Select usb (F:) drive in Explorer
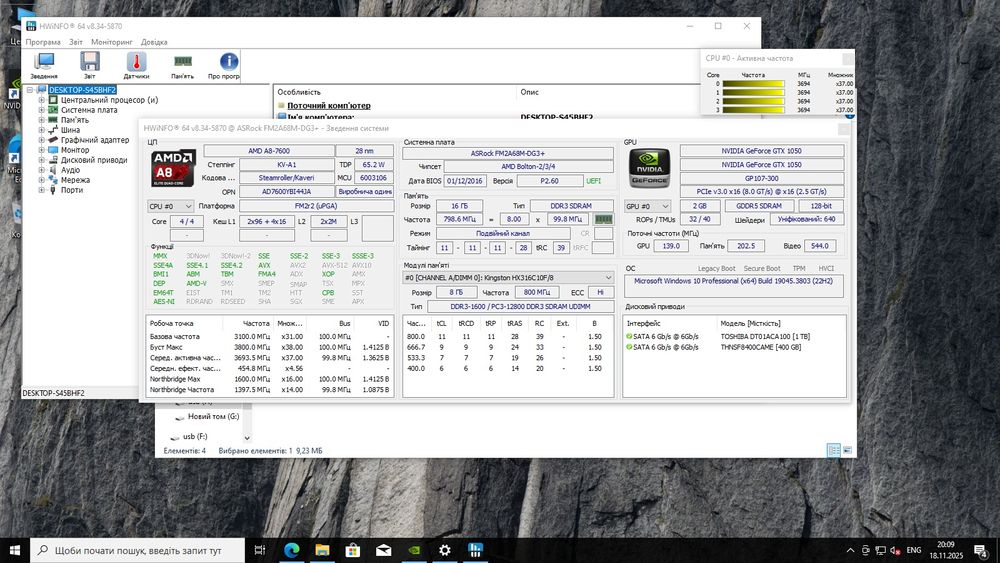This screenshot has width=1000, height=563. 195,437
